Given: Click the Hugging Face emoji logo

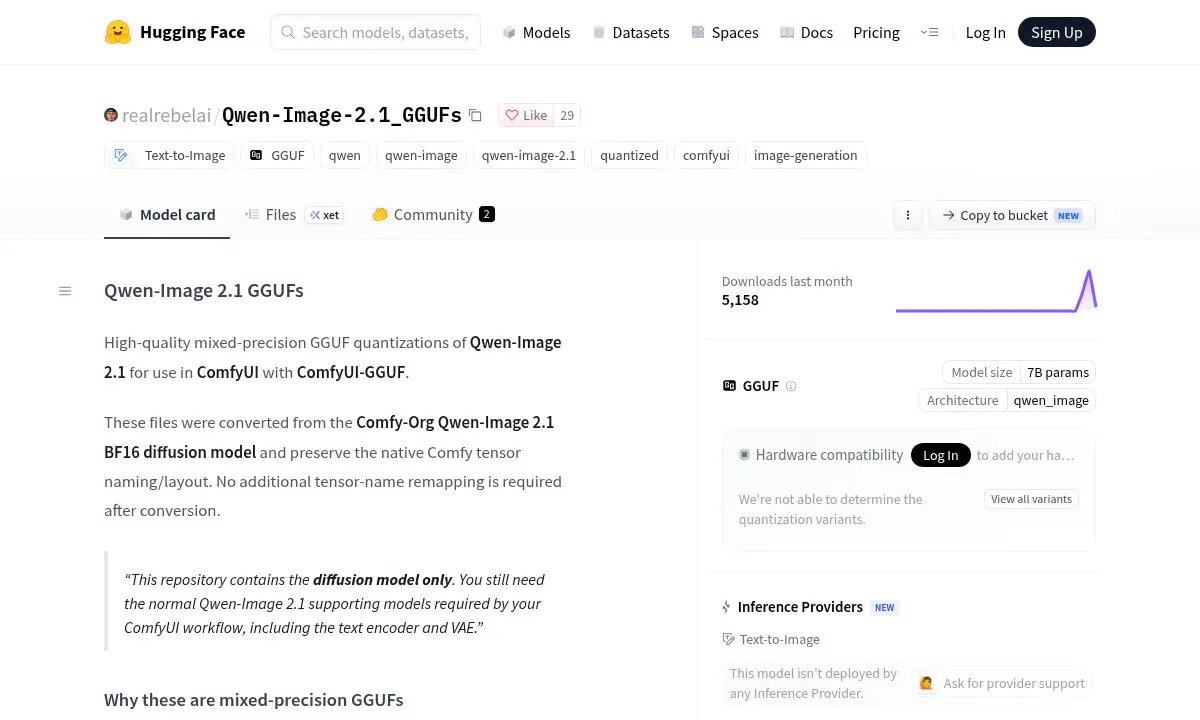Looking at the screenshot, I should 118,32.
